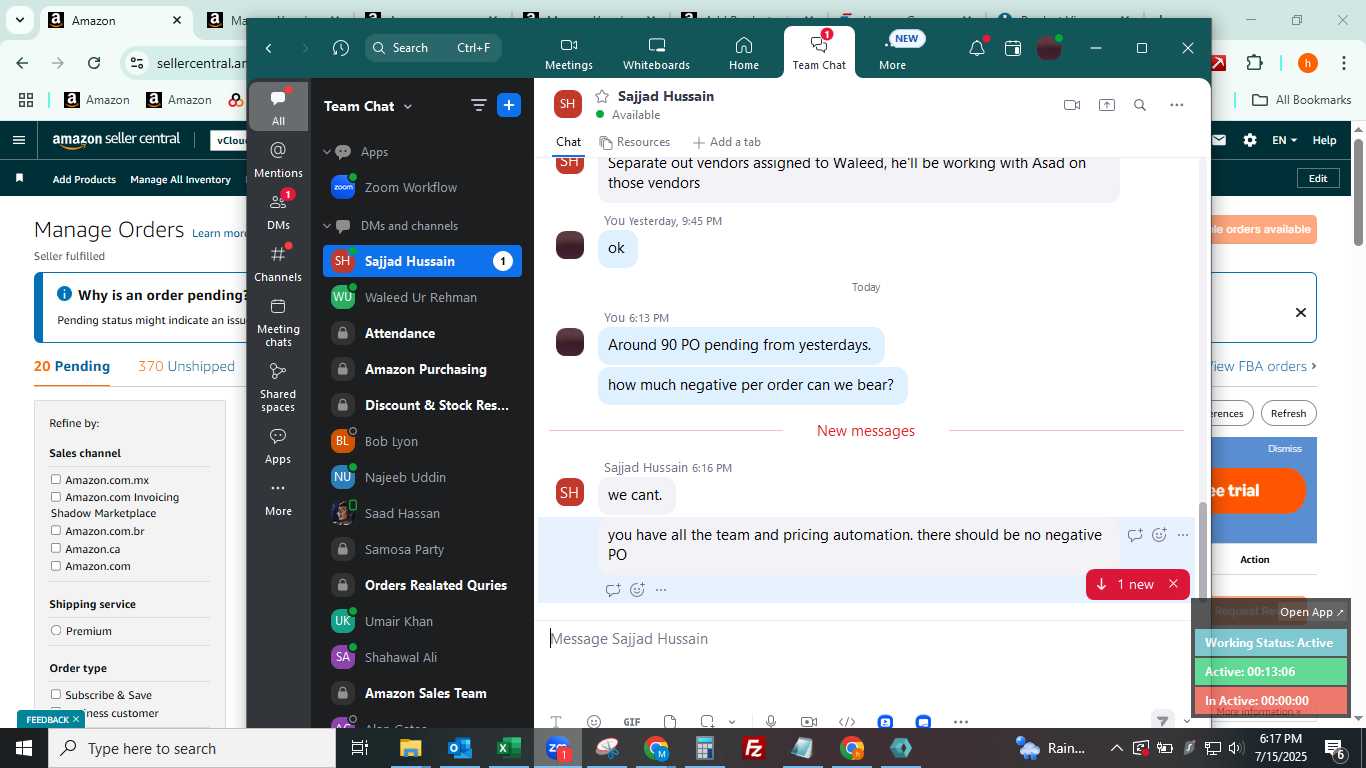Screen dimensions: 1366x768
Task: Search within the Sajjad Hussain chat
Action: (1139, 105)
